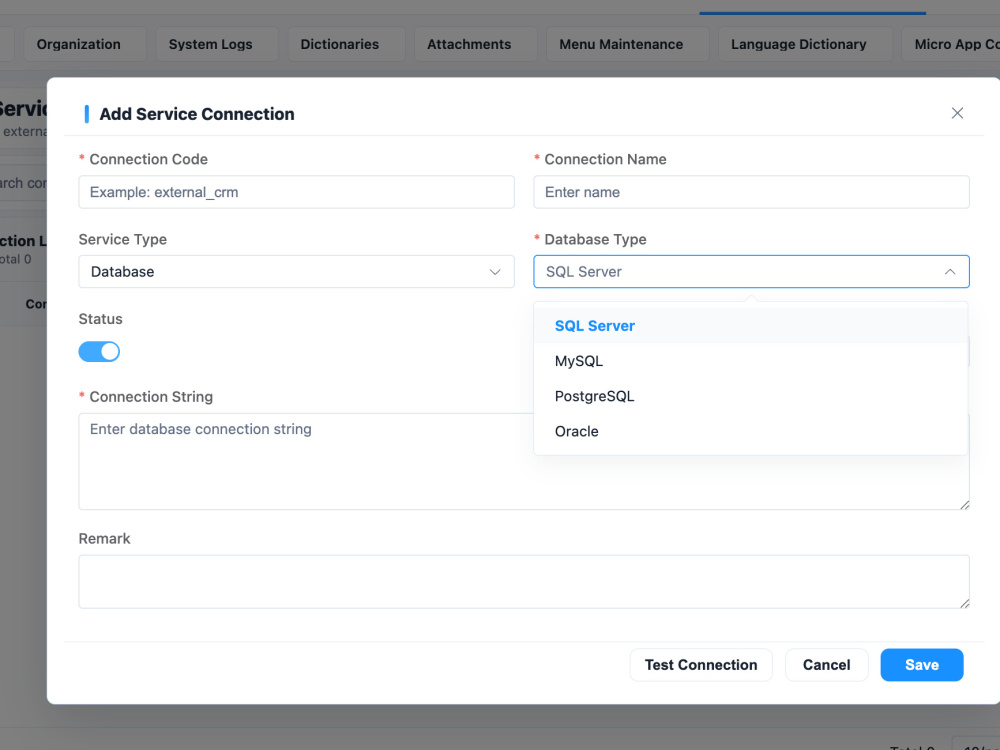The width and height of the screenshot is (1000, 750).
Task: Grab the Connection String resize handle
Action: click(x=964, y=504)
